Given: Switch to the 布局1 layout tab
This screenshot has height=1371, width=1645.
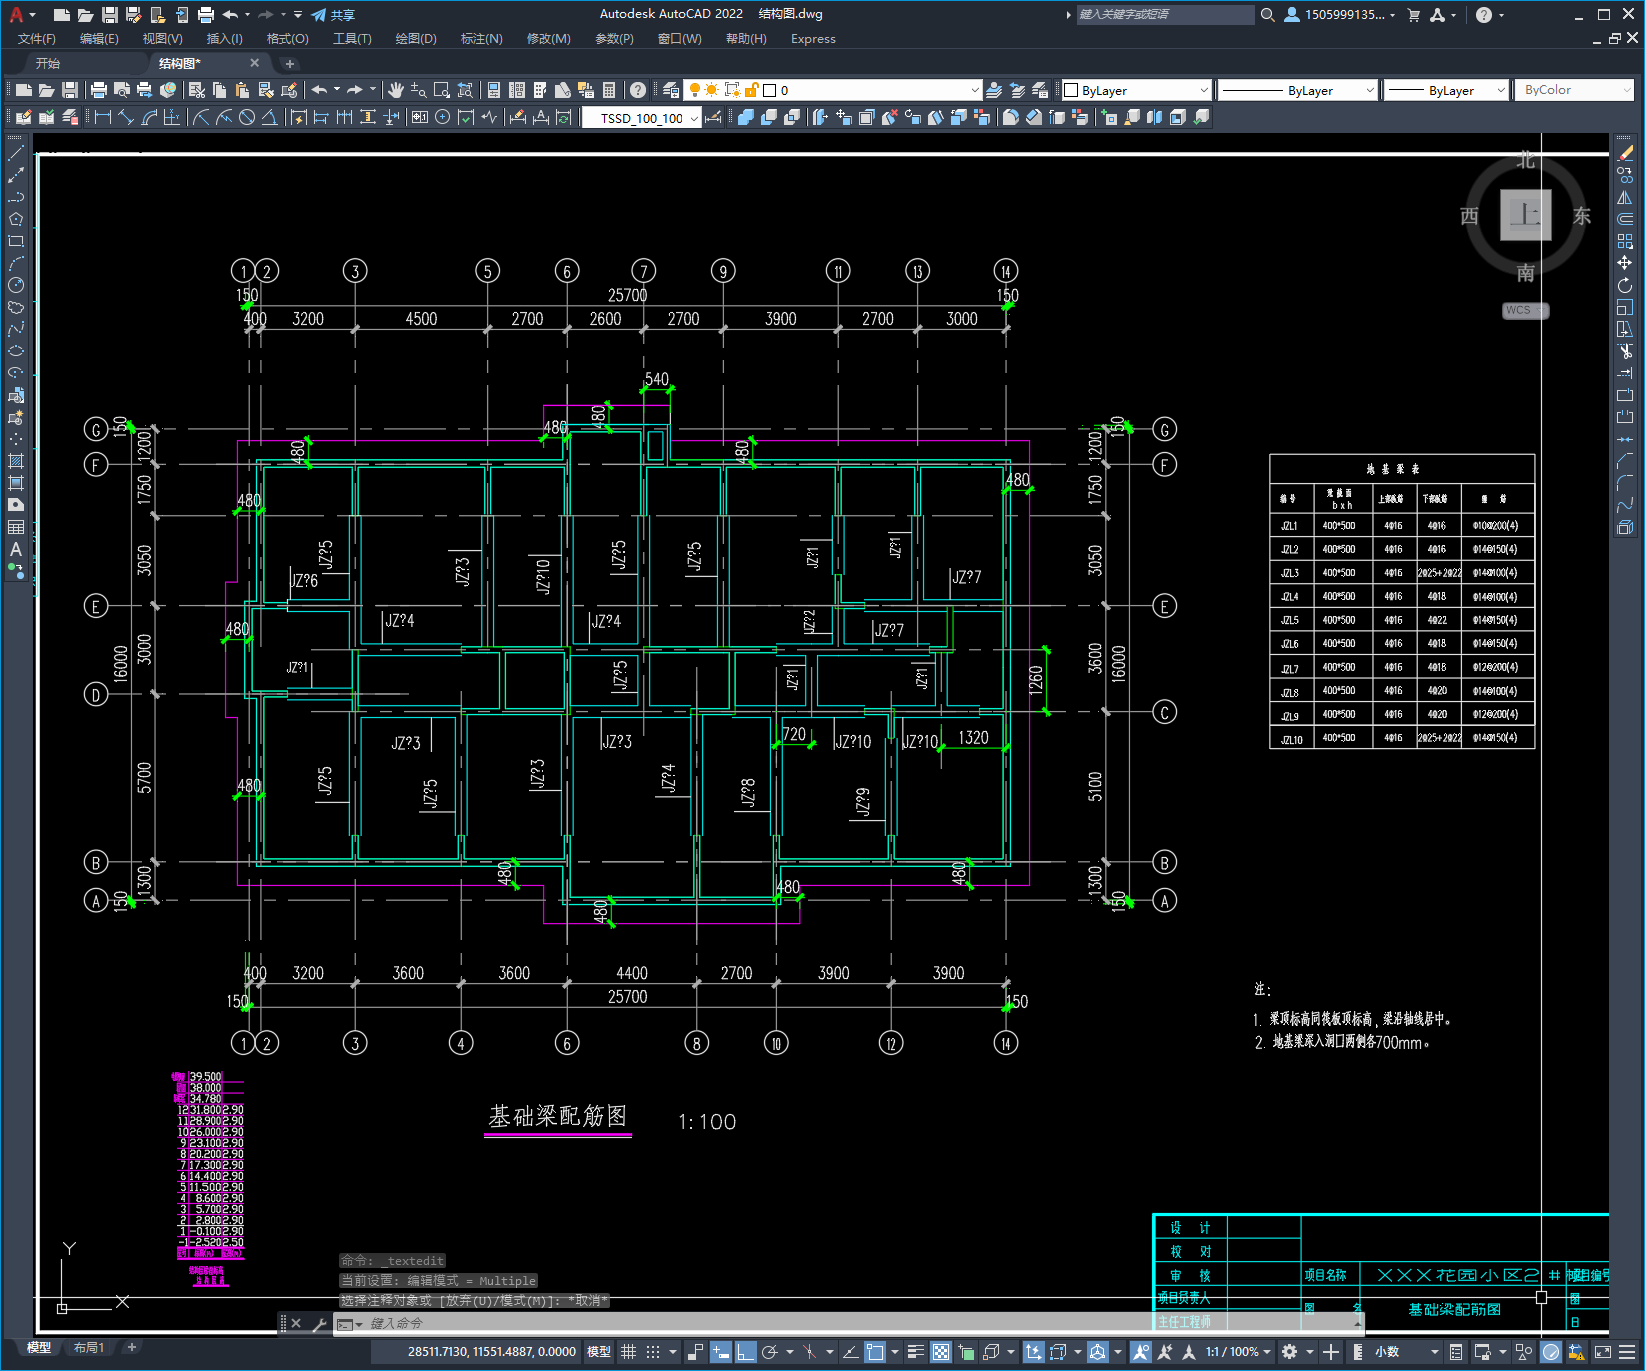Looking at the screenshot, I should click(x=89, y=1348).
